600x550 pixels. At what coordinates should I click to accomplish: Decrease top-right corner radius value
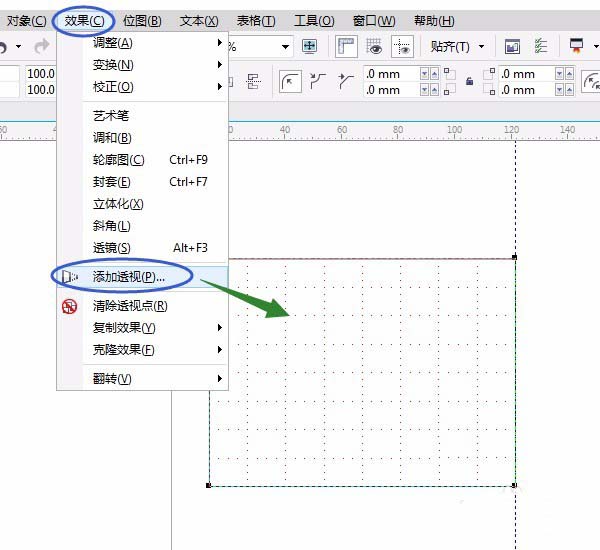[x=559, y=73]
